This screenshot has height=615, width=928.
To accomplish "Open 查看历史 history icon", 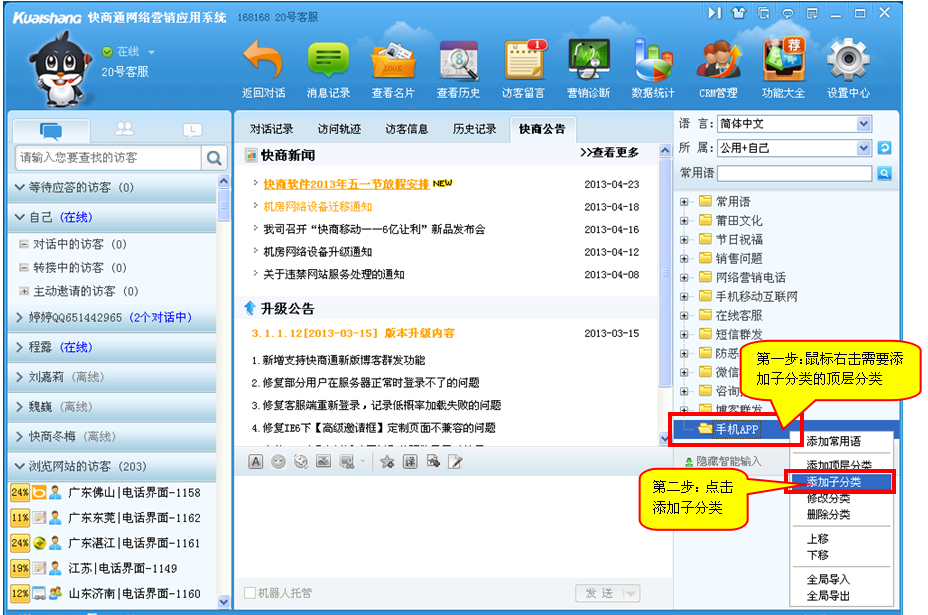I will click(458, 62).
